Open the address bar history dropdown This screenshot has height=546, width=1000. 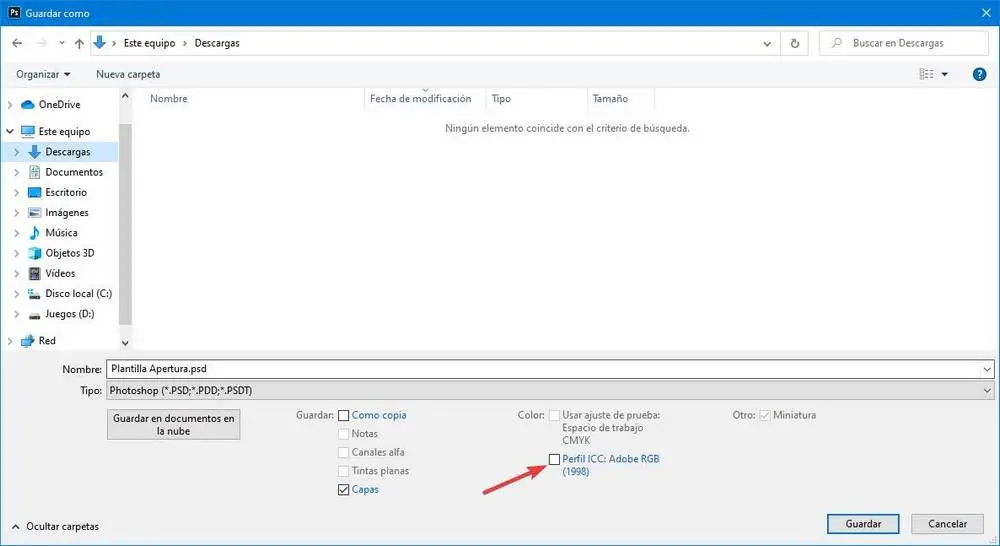(767, 43)
